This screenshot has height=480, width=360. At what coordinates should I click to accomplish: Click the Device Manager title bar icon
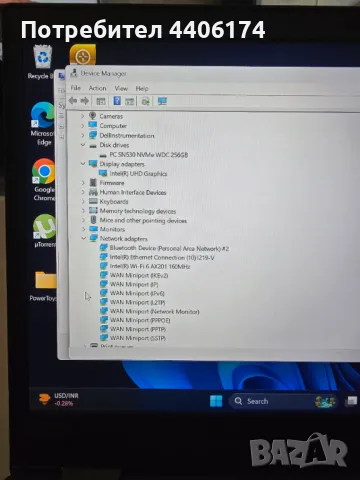tap(74, 74)
